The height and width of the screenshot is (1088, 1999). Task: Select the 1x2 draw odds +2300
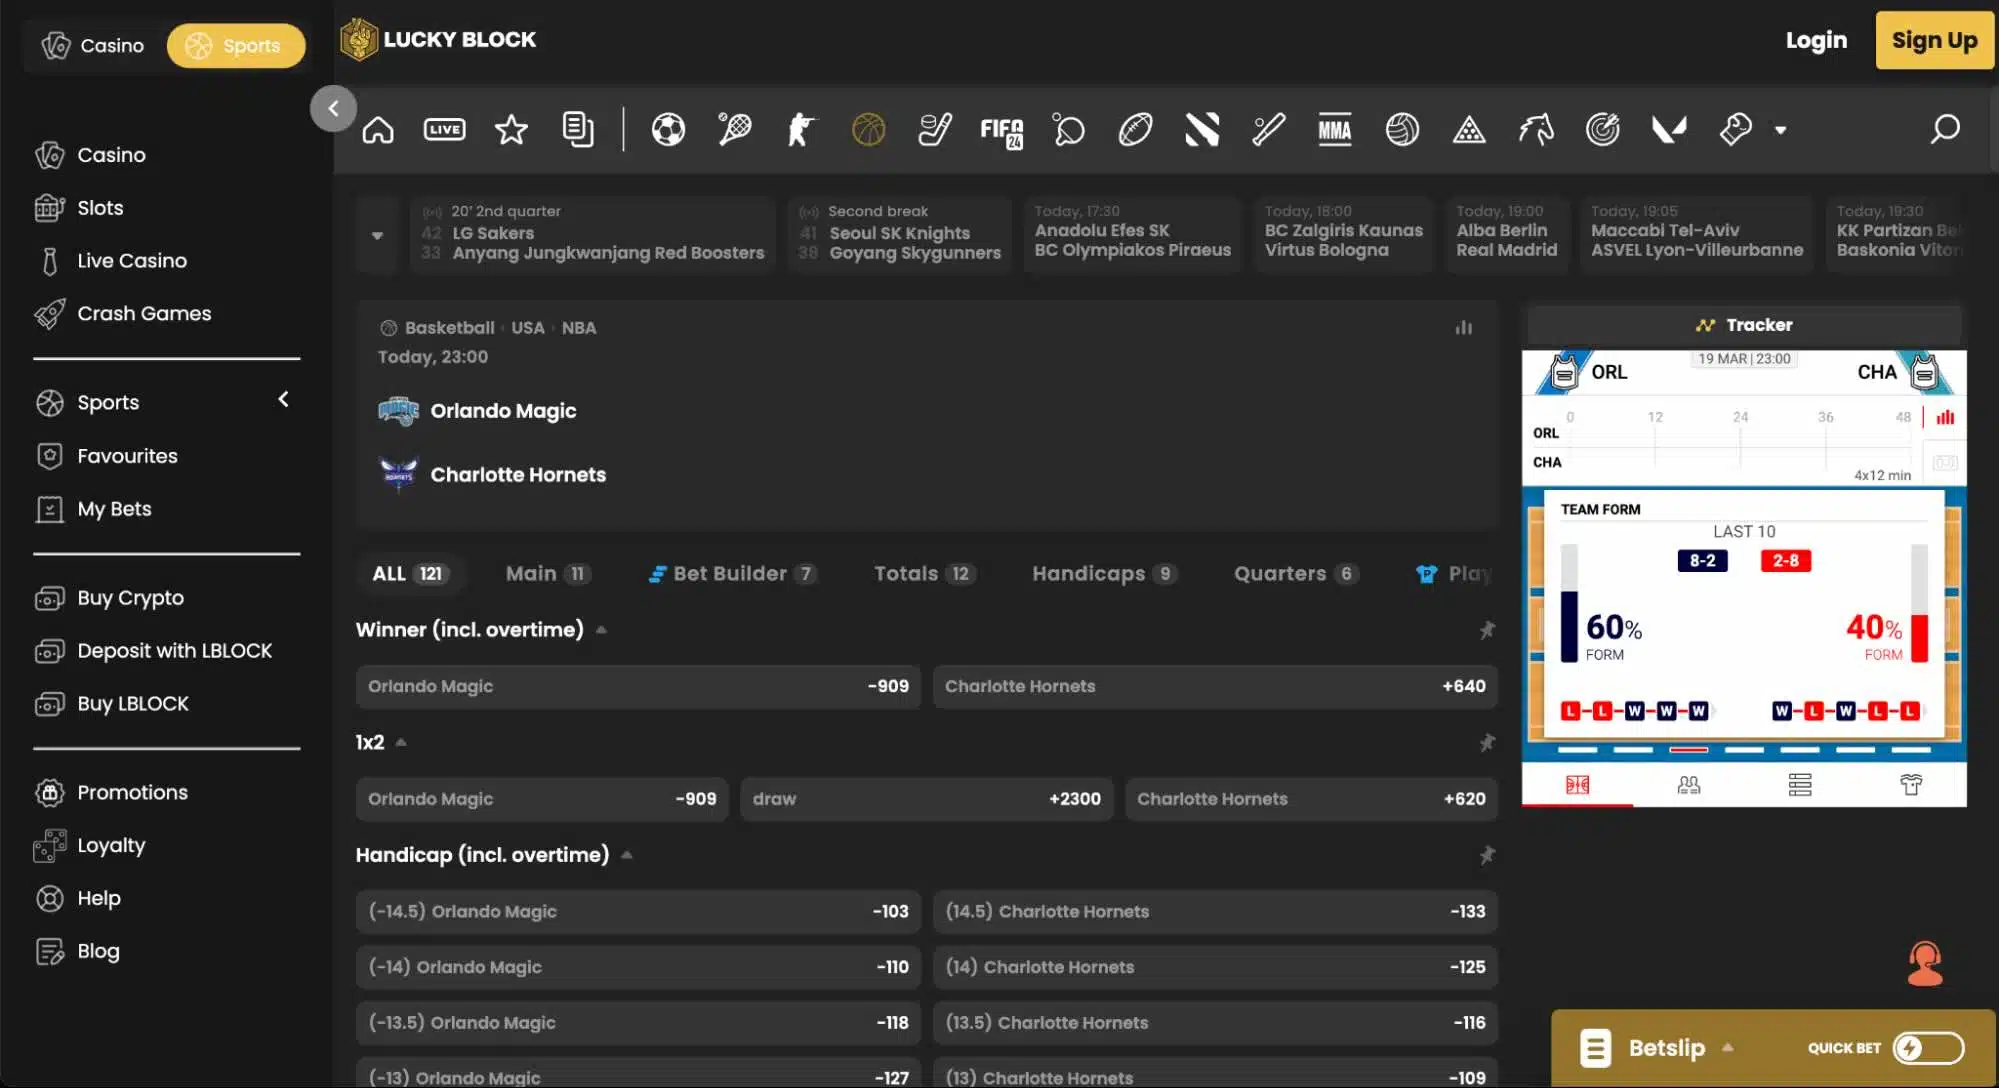point(926,799)
